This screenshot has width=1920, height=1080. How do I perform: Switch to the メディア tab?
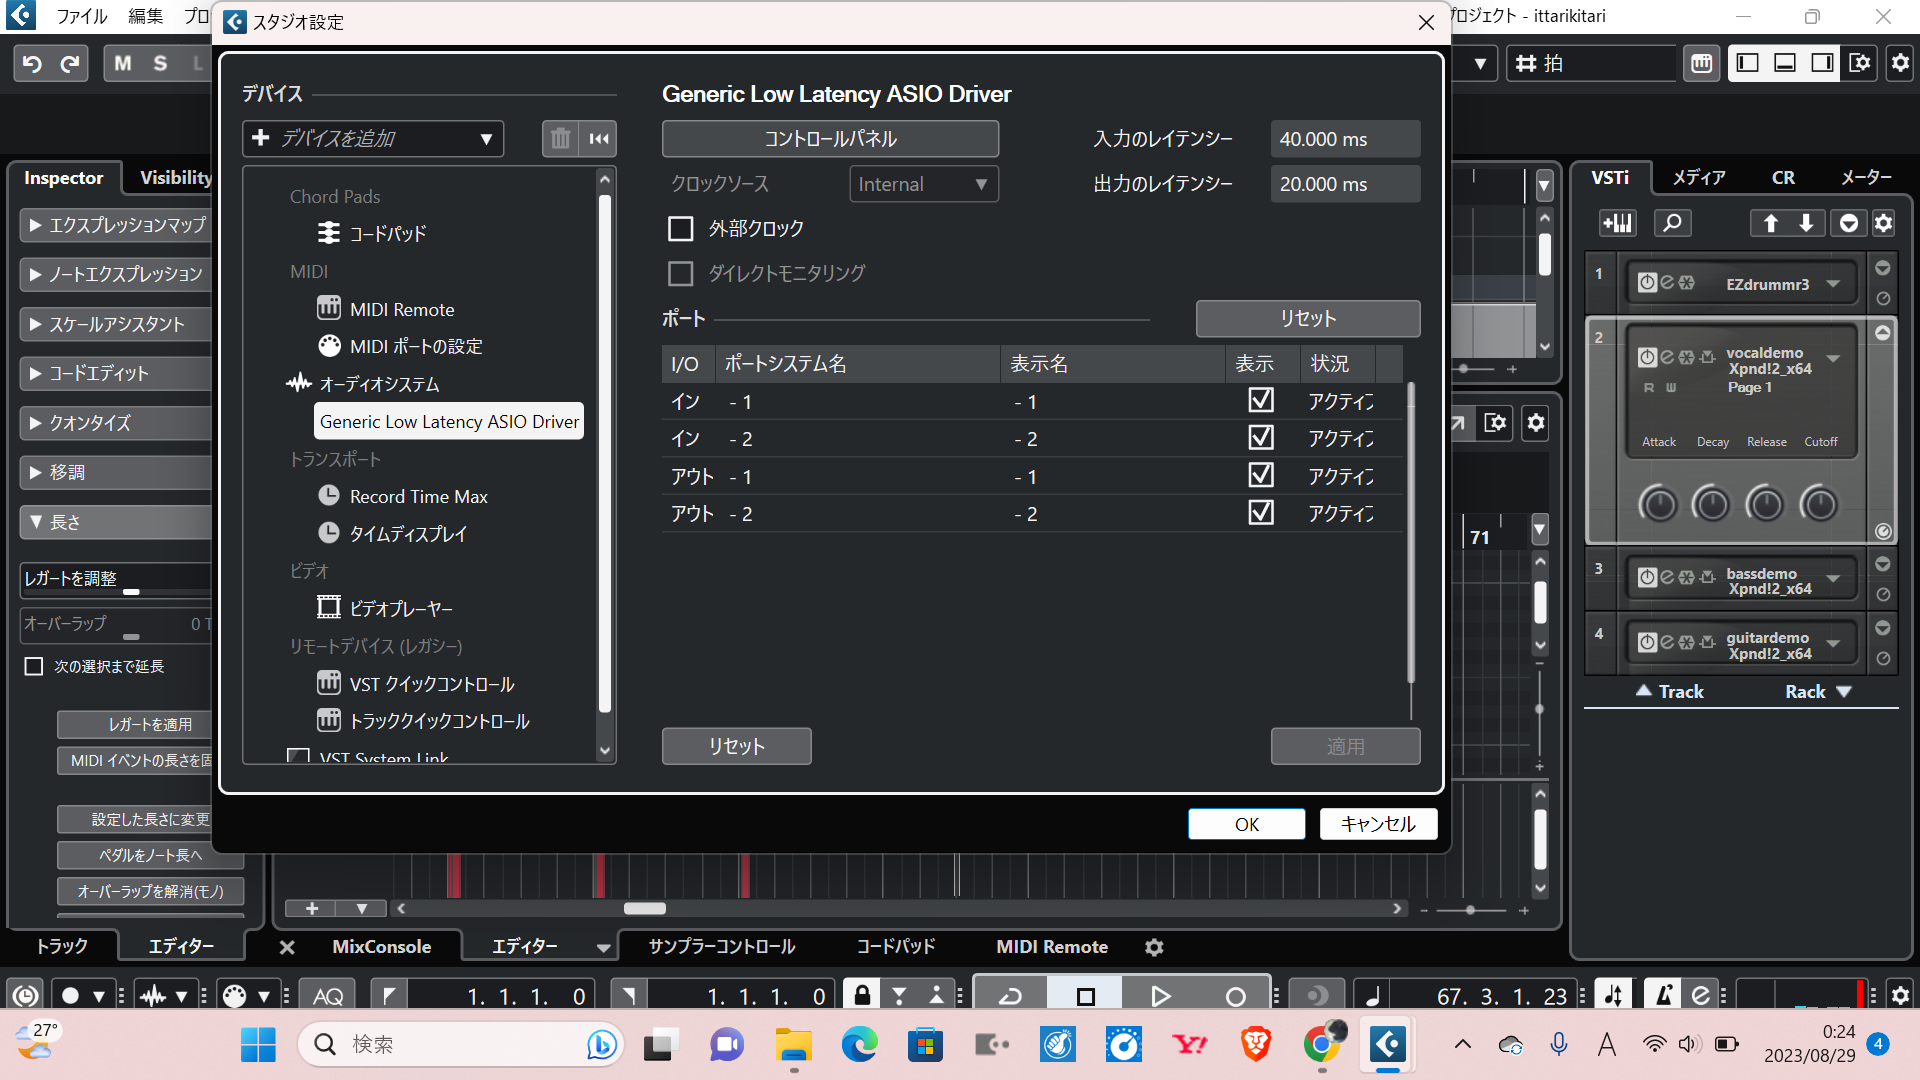click(1698, 177)
